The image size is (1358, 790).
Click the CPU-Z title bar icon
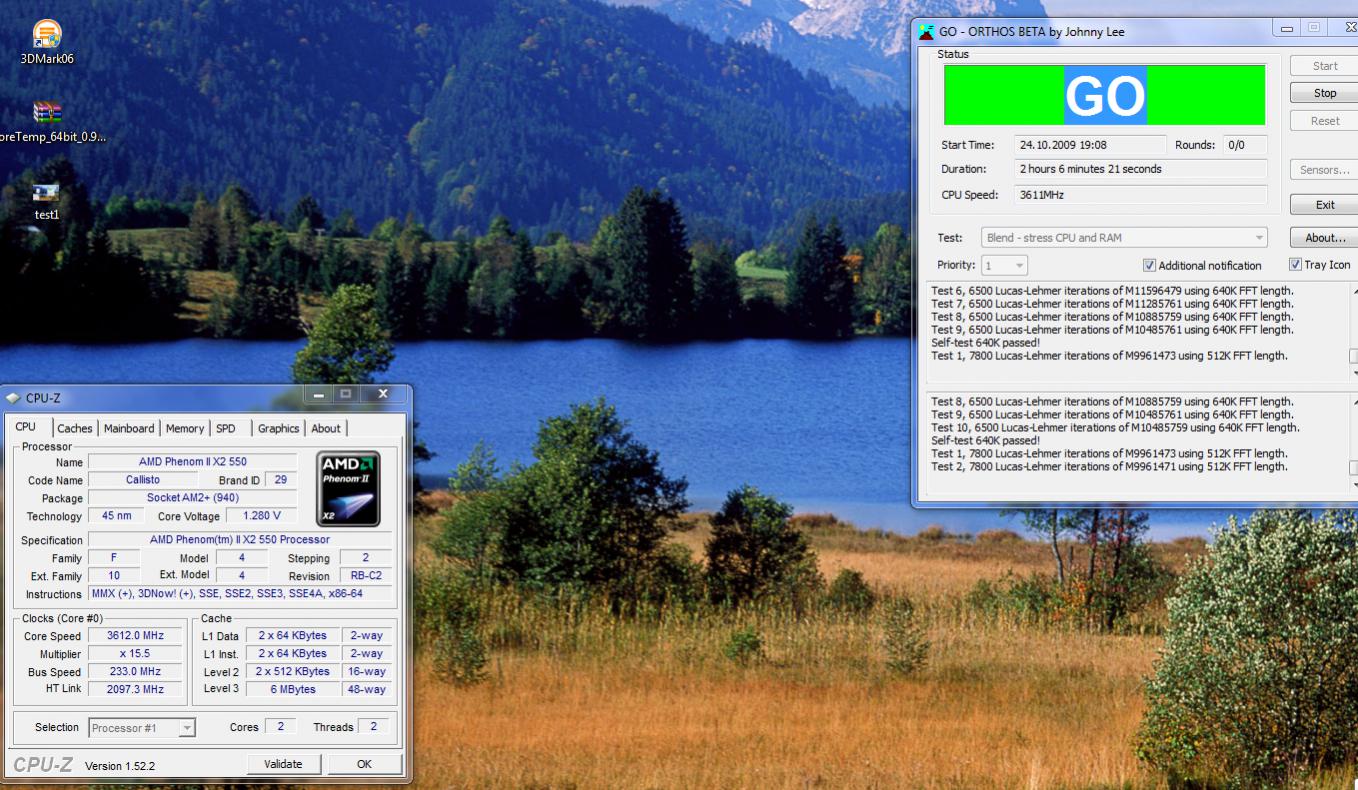click(x=13, y=398)
